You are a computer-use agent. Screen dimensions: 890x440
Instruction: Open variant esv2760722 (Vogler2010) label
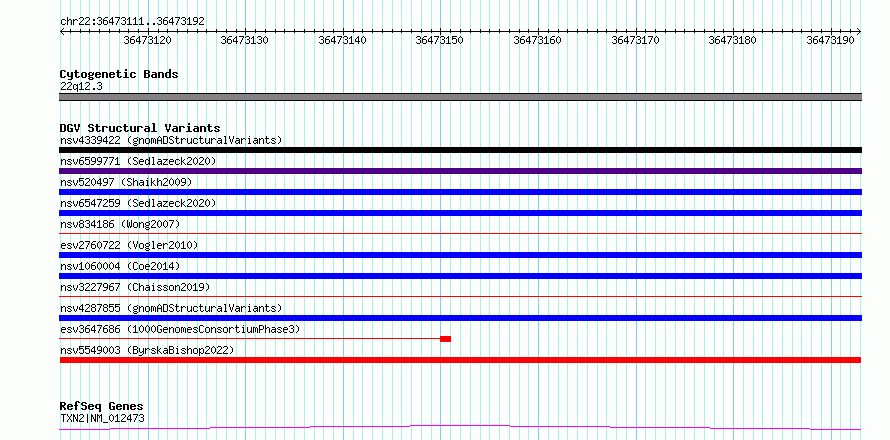pos(129,245)
